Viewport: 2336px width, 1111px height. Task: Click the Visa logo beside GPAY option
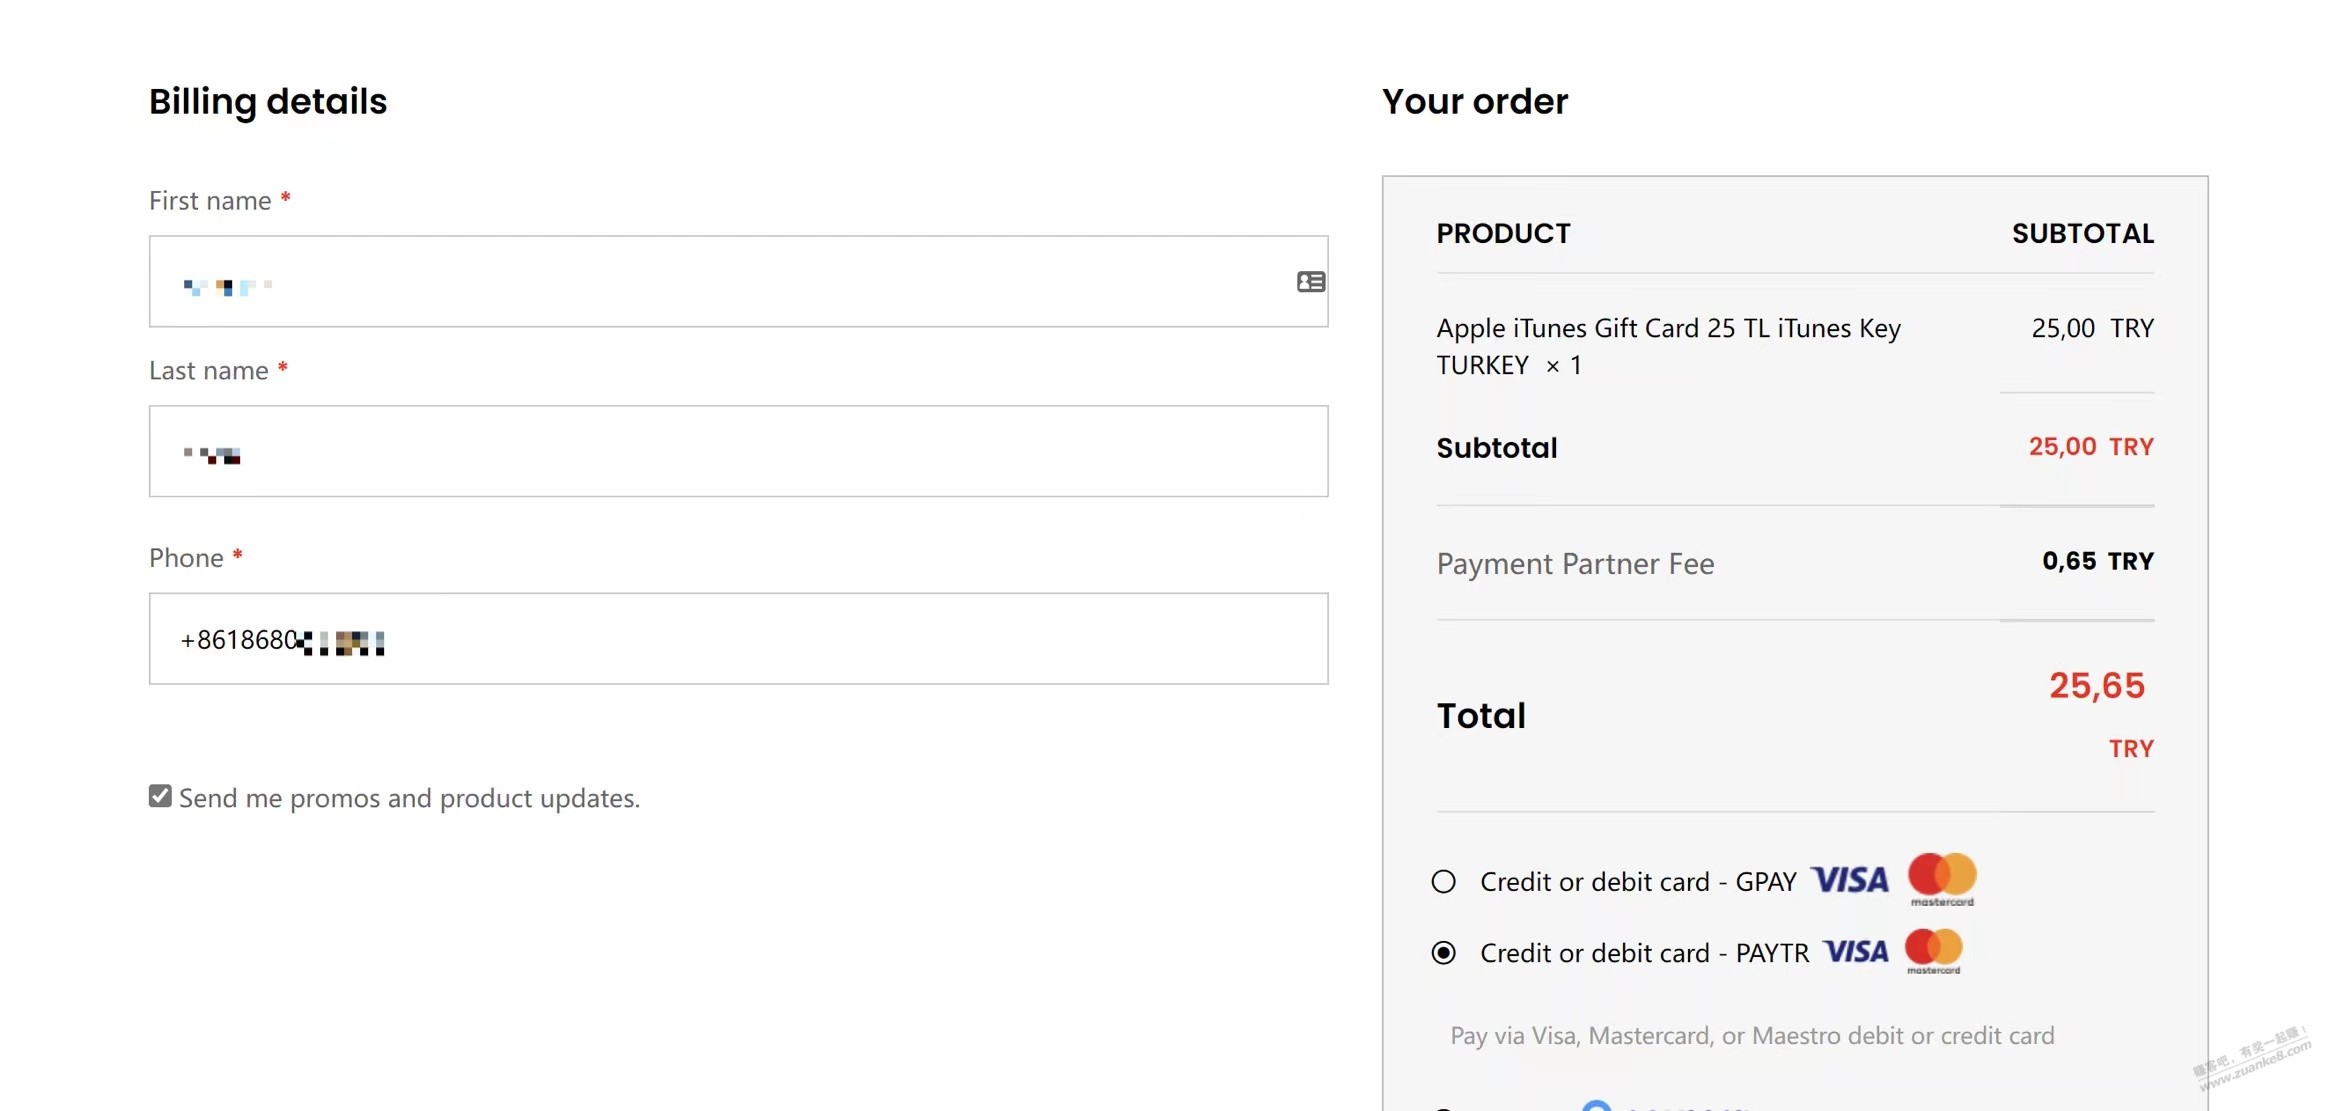tap(1850, 880)
